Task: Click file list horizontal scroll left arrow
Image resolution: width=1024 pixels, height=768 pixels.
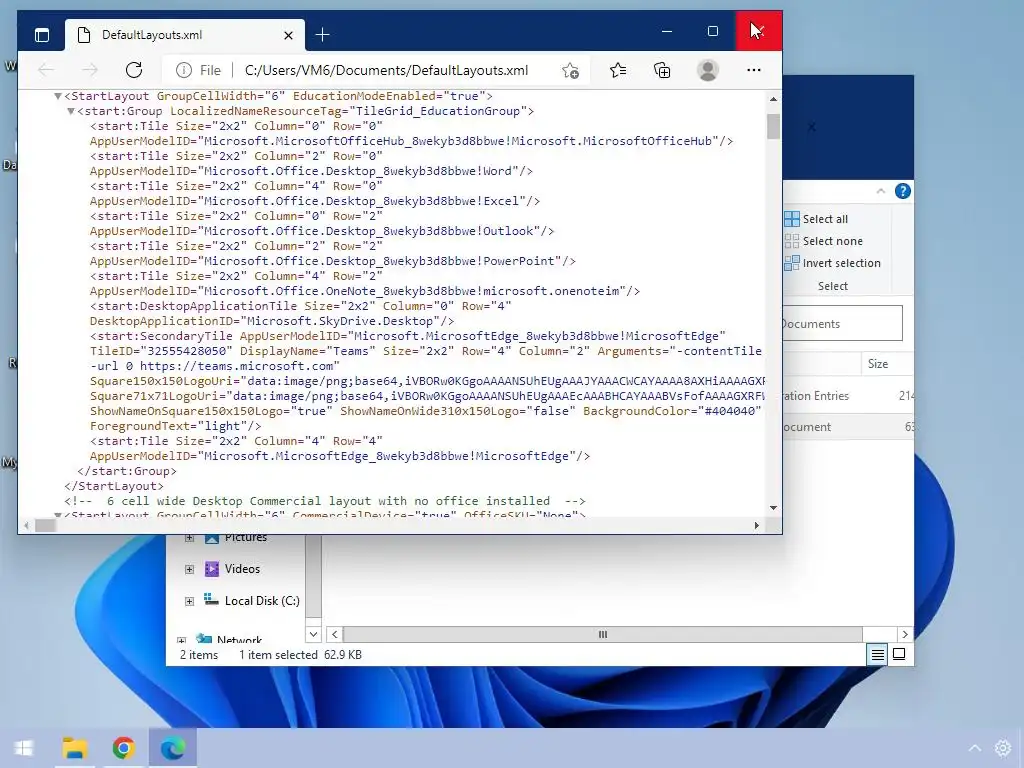Action: [334, 634]
